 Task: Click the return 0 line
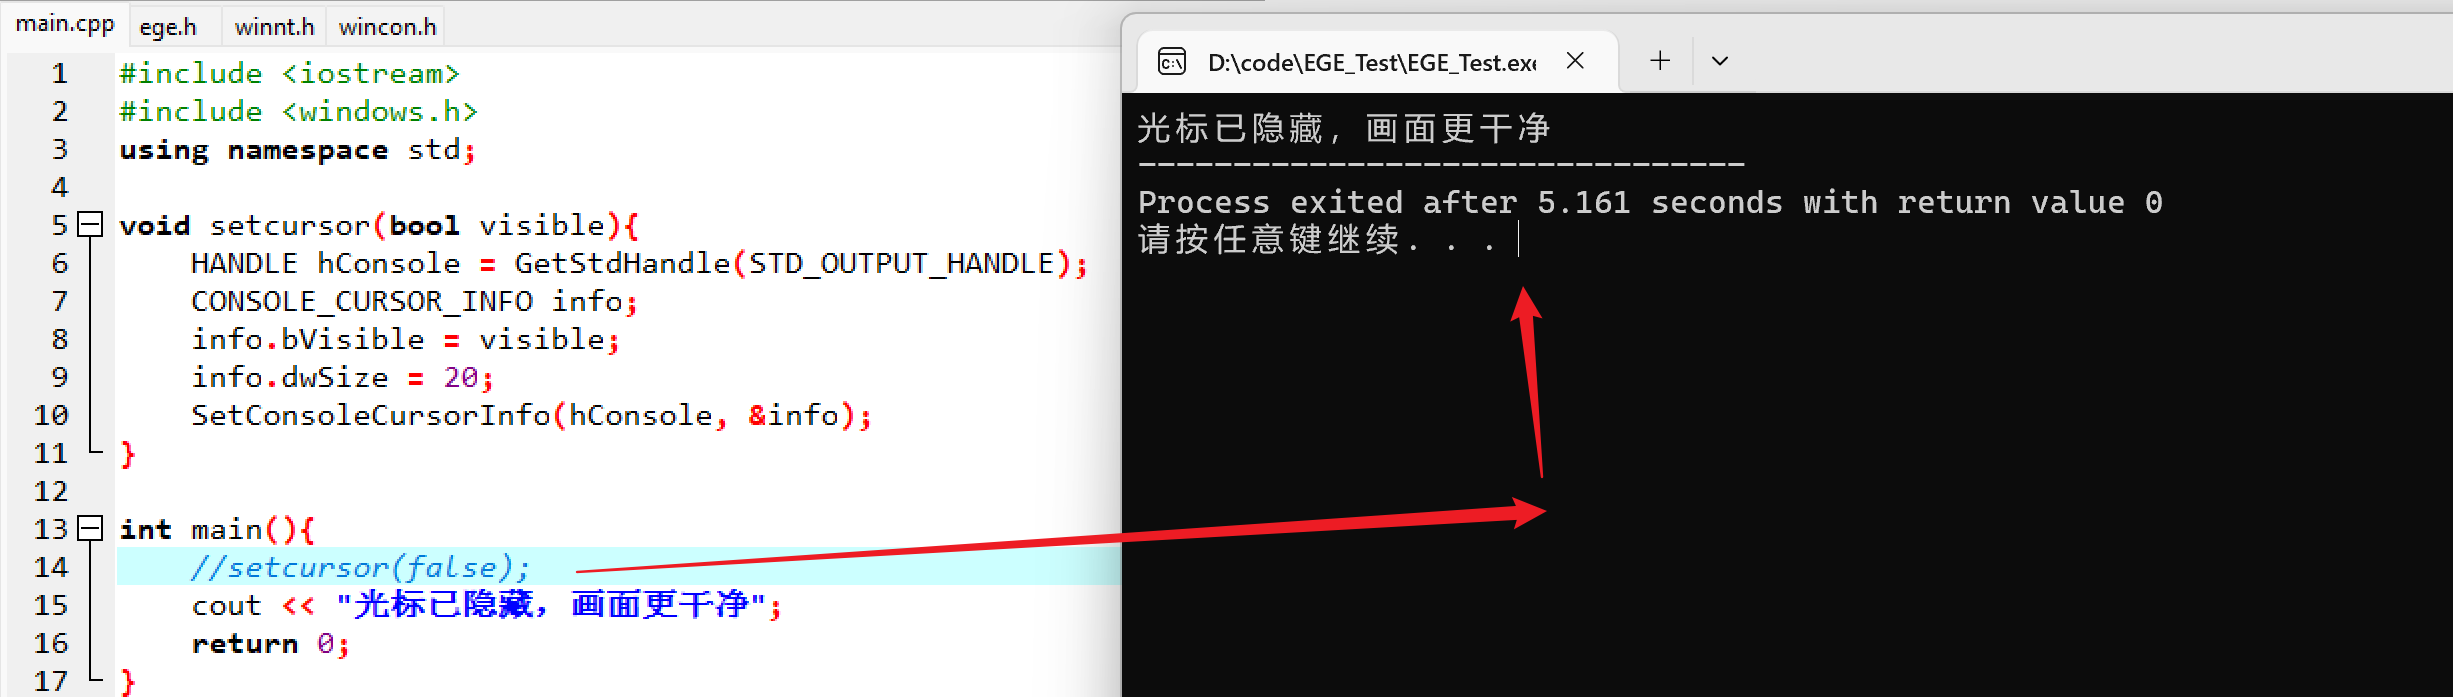point(270,643)
